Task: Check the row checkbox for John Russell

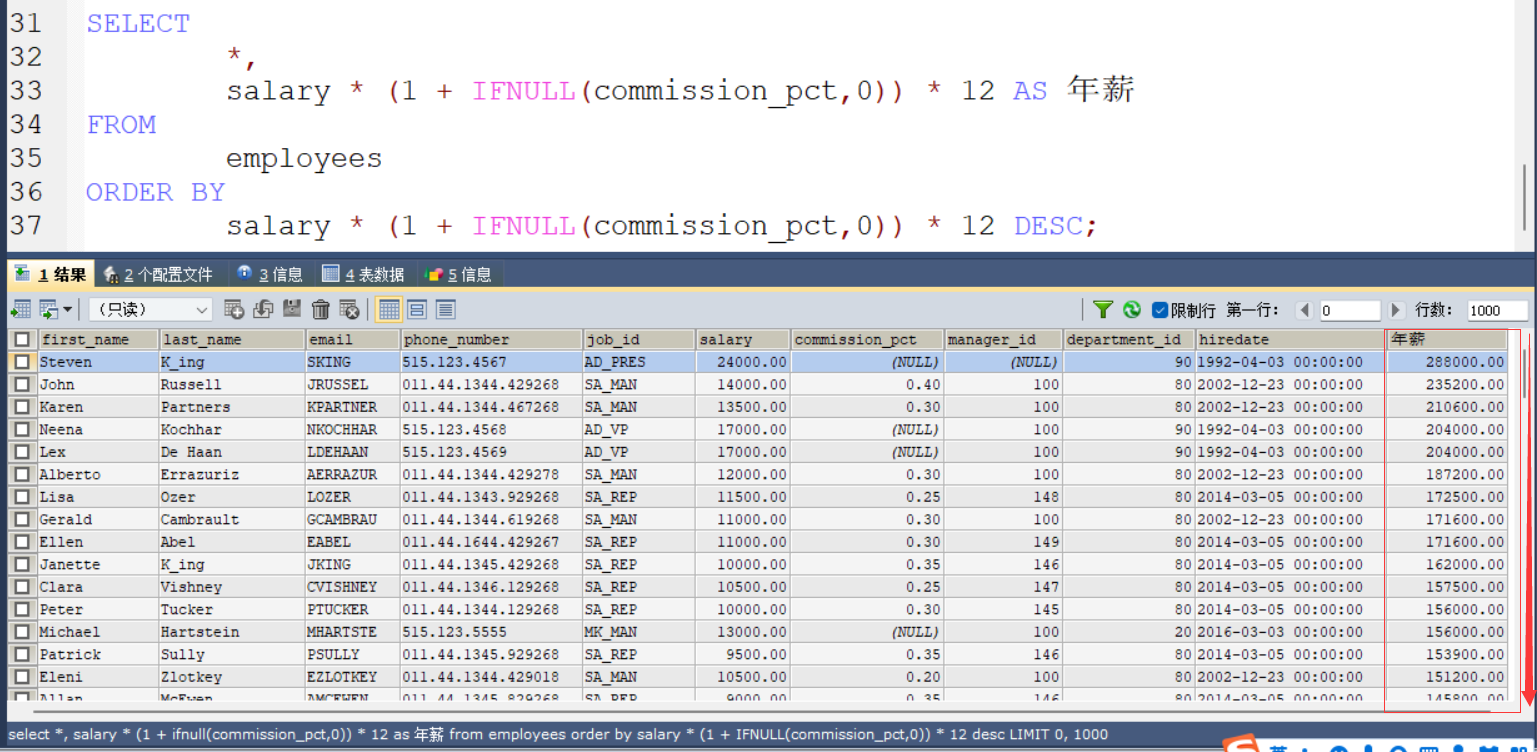Action: pyautogui.click(x=22, y=385)
